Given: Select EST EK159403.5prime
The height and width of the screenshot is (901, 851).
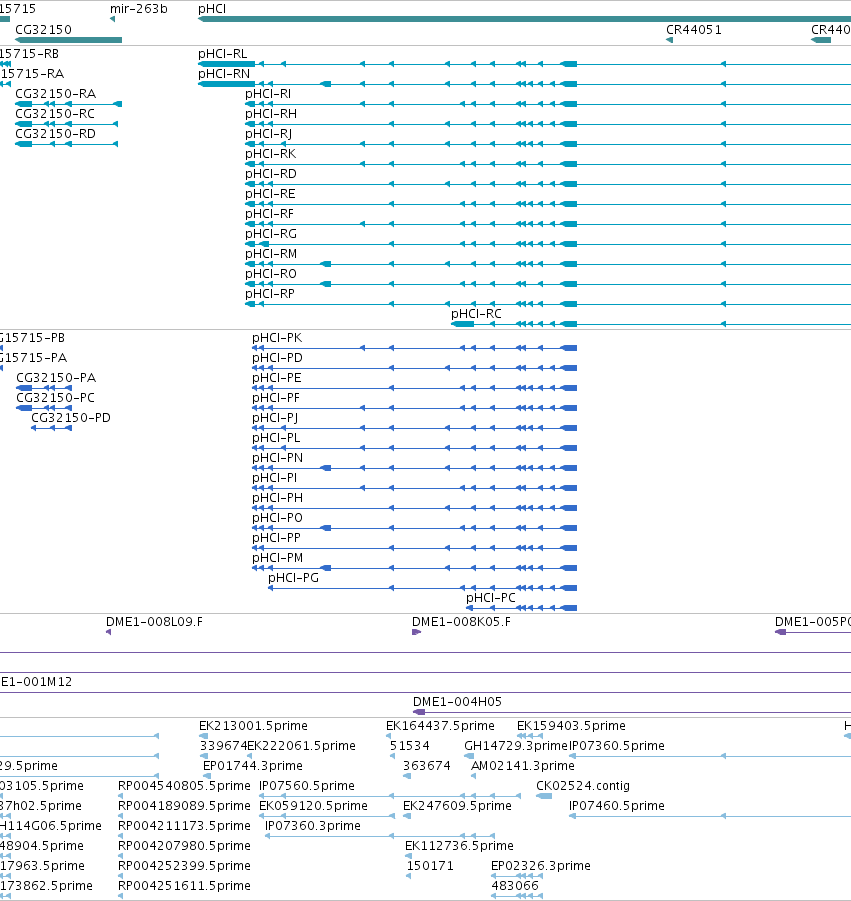Looking at the screenshot, I should tap(571, 726).
